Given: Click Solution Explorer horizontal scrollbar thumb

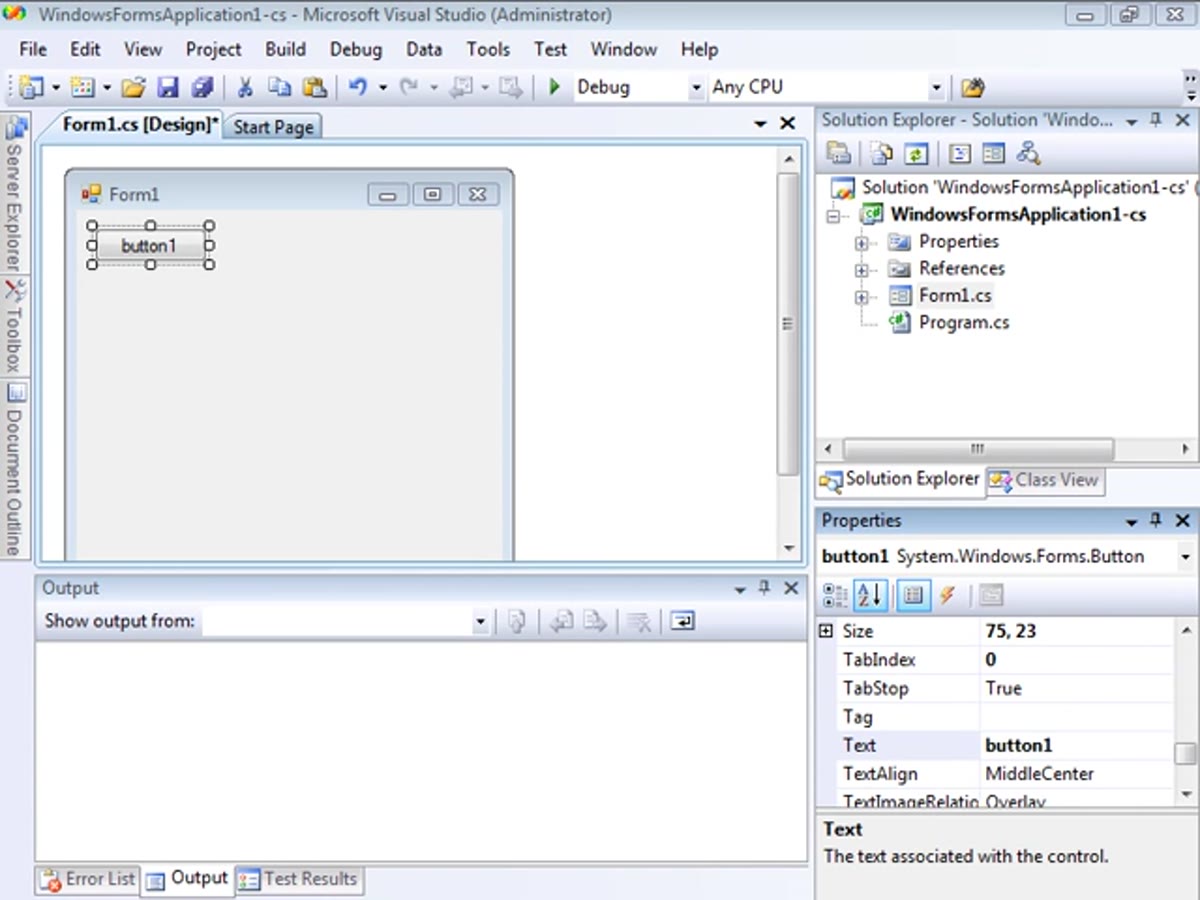Looking at the screenshot, I should tap(978, 449).
